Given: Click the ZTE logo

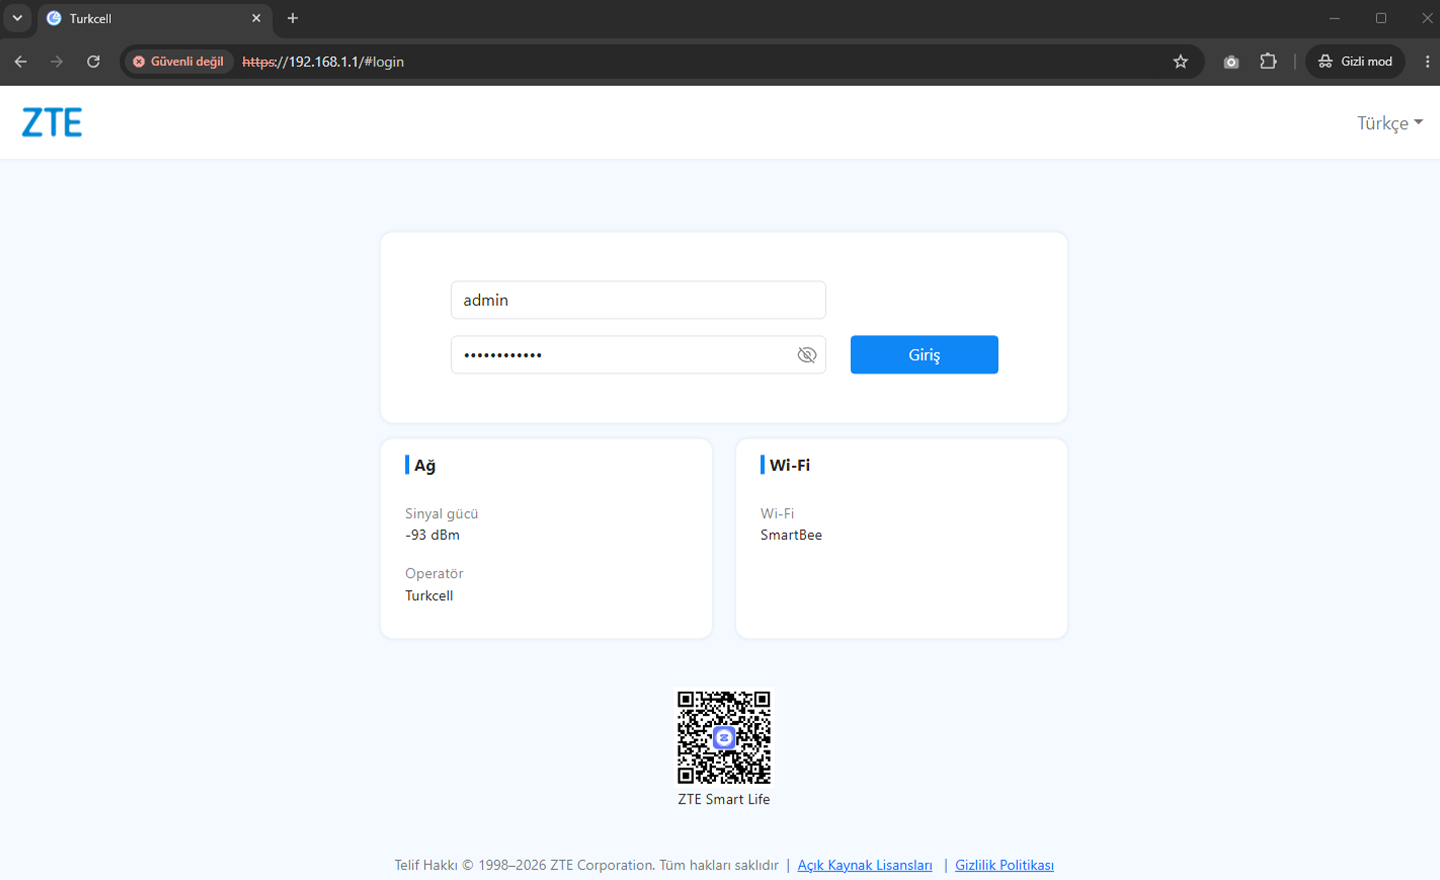Looking at the screenshot, I should [52, 122].
